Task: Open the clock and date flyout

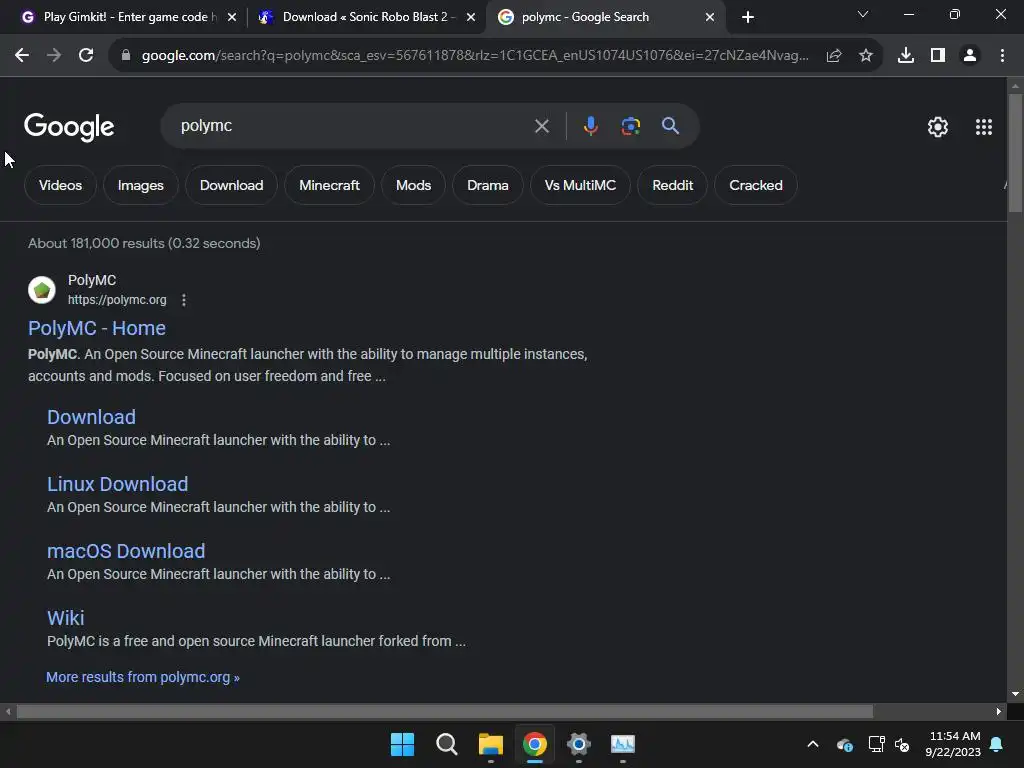Action: pyautogui.click(x=953, y=744)
